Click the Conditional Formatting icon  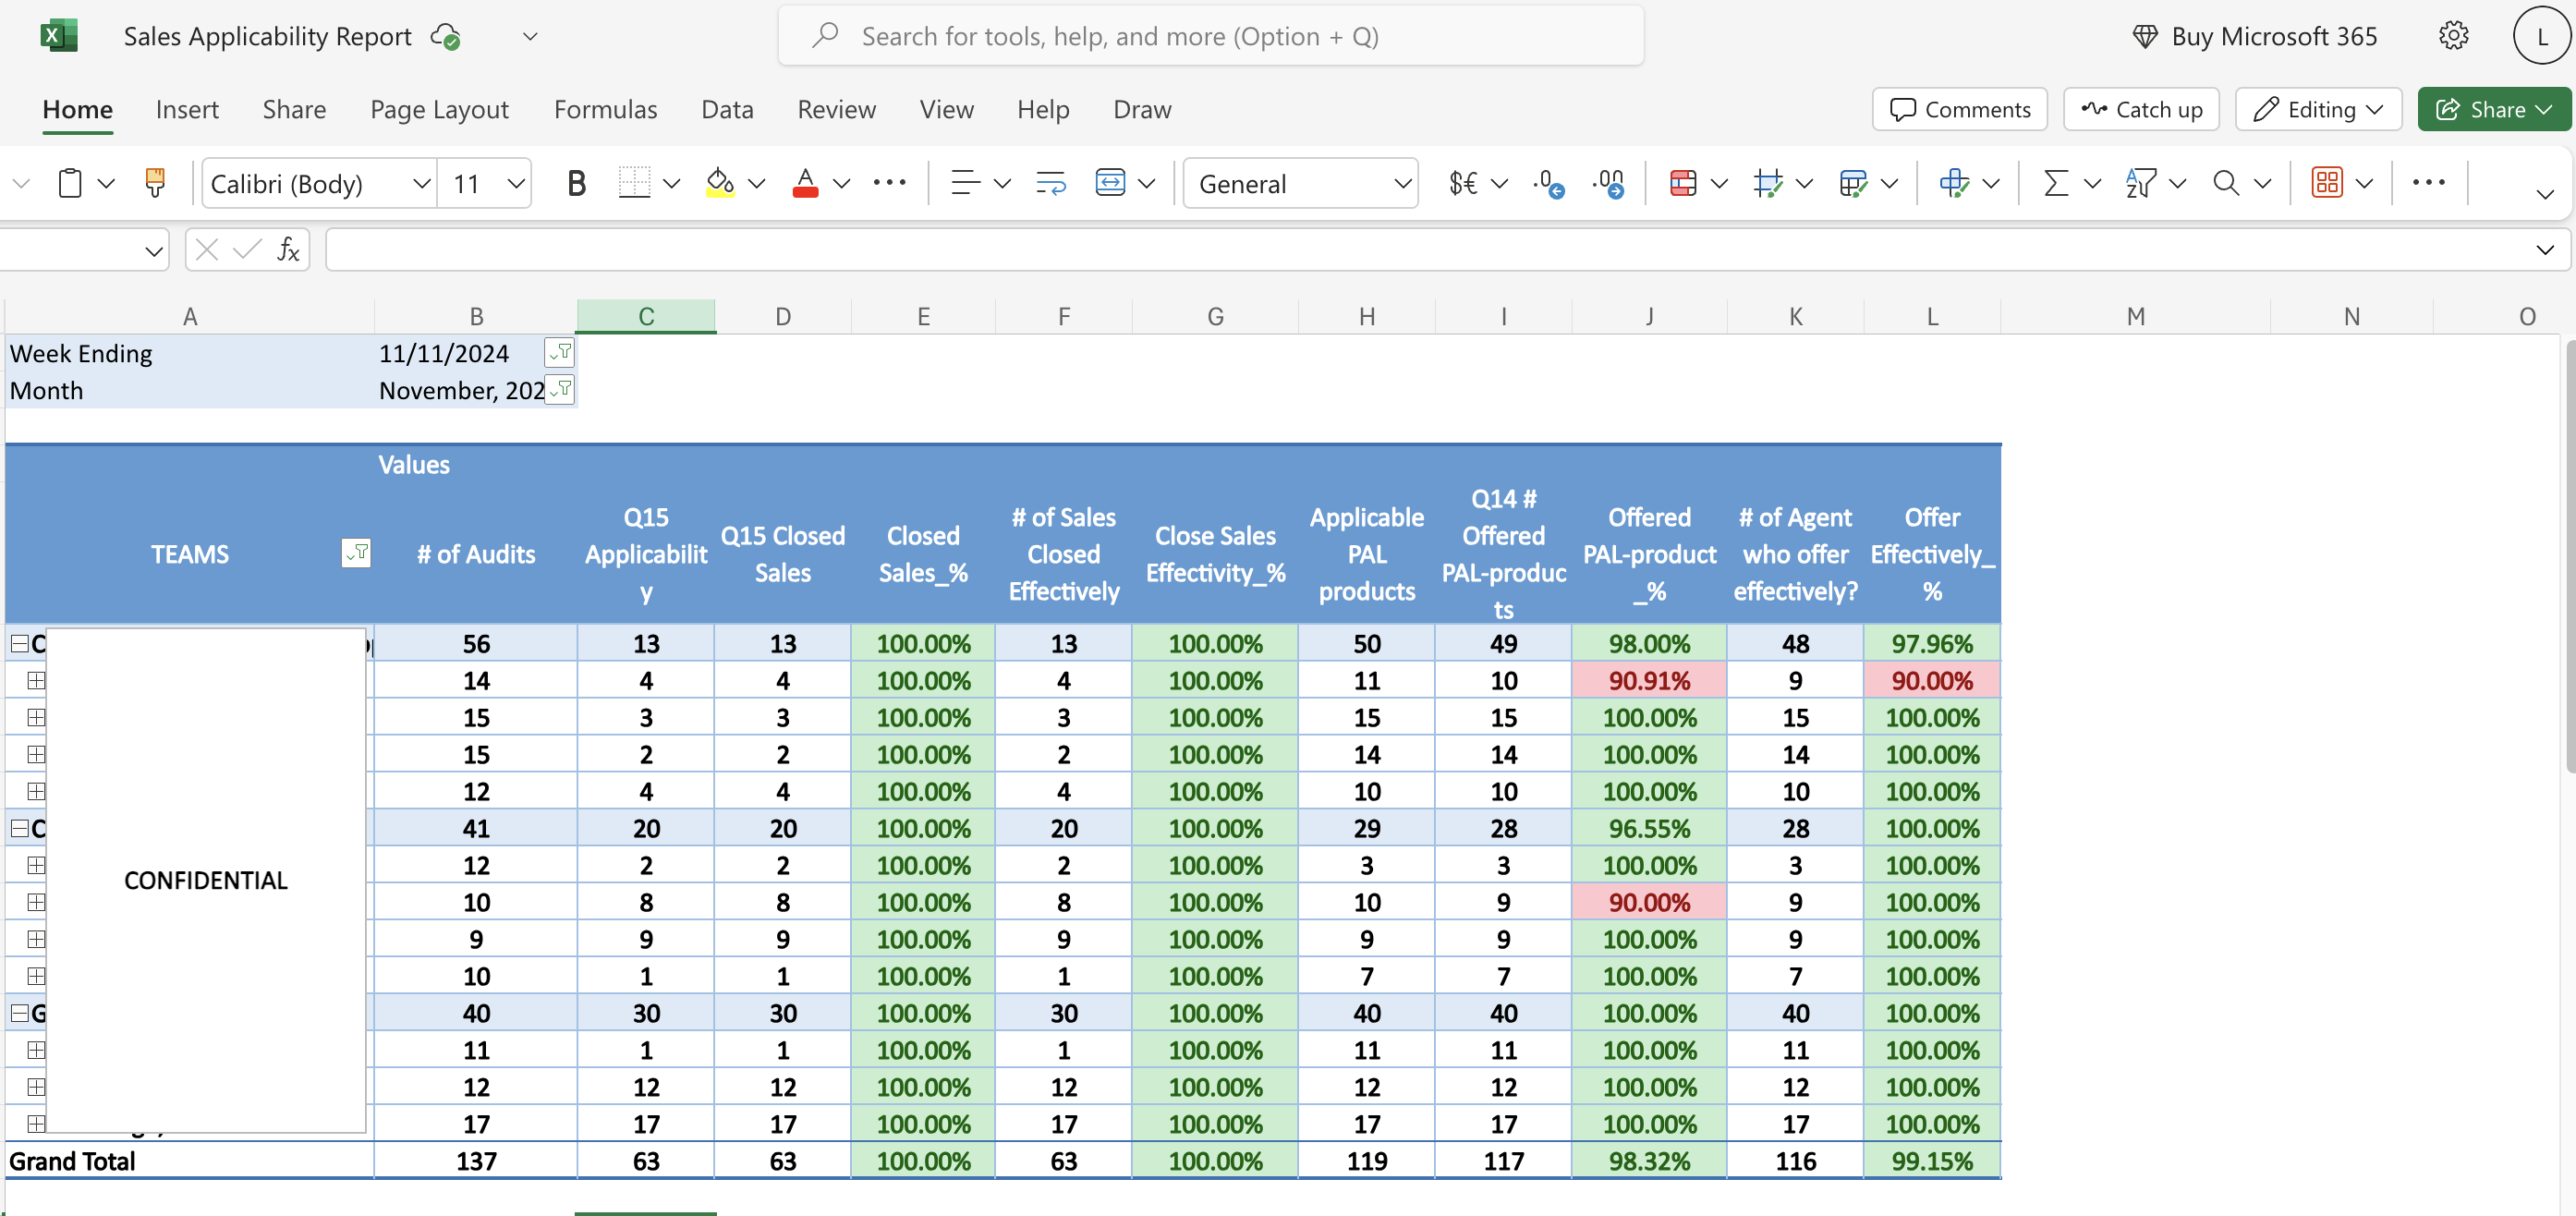coord(1683,183)
